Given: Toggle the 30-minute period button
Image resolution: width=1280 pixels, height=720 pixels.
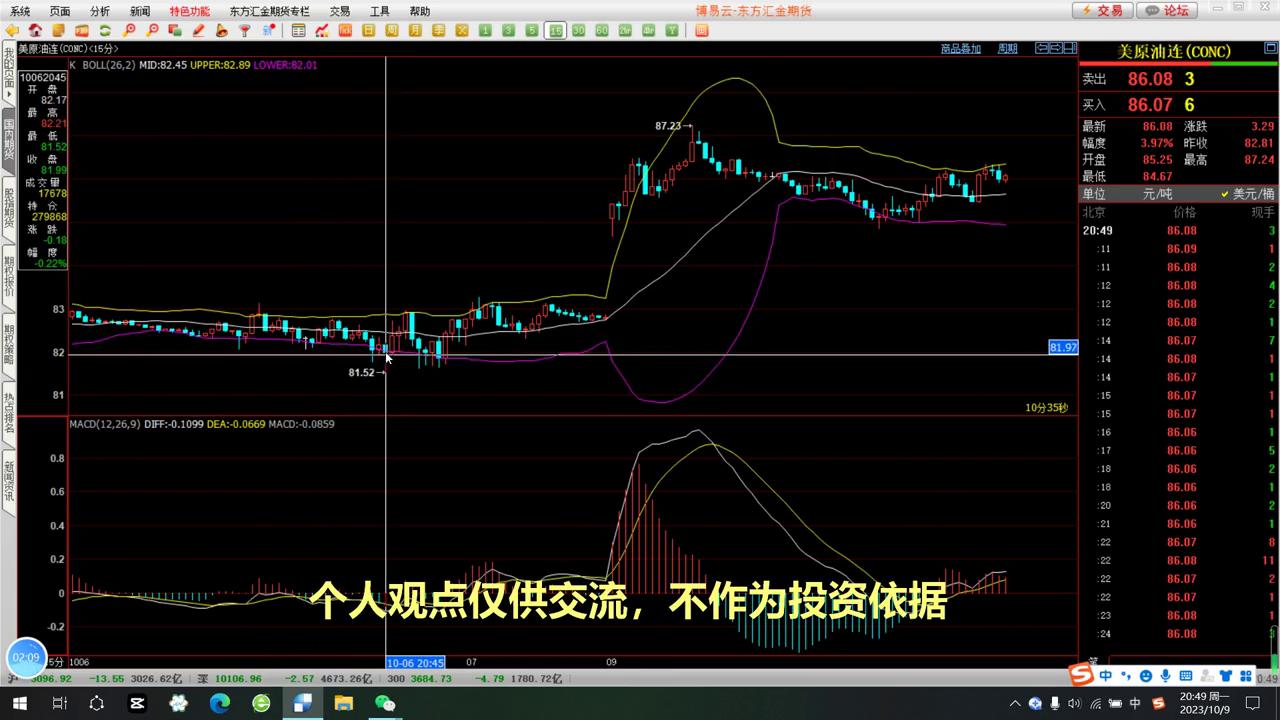Looking at the screenshot, I should (x=578, y=31).
